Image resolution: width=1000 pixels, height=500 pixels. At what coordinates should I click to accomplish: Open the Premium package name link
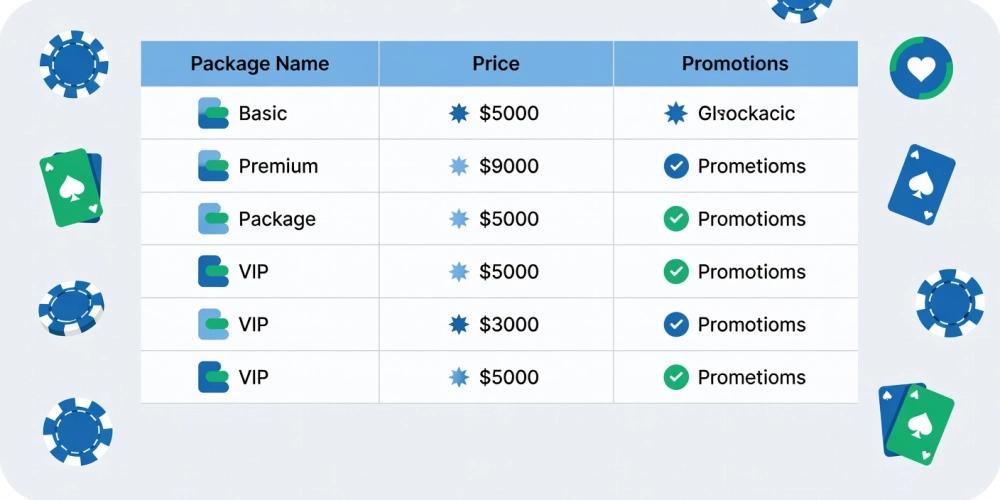pyautogui.click(x=278, y=166)
